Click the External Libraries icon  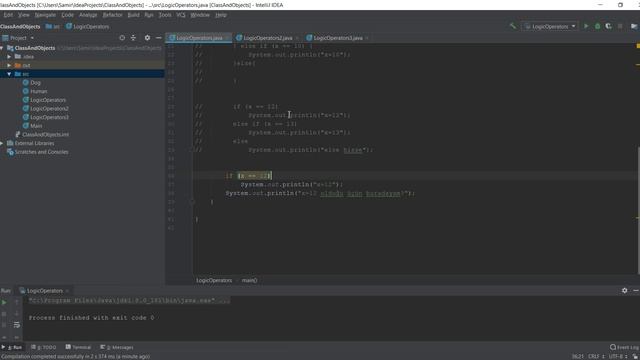tap(10, 143)
